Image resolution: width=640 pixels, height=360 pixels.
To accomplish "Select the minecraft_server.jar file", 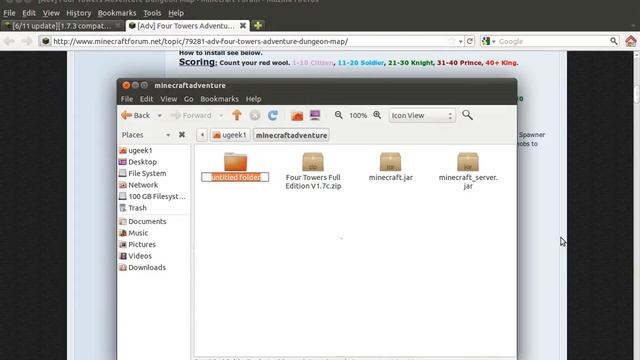I will click(x=468, y=171).
